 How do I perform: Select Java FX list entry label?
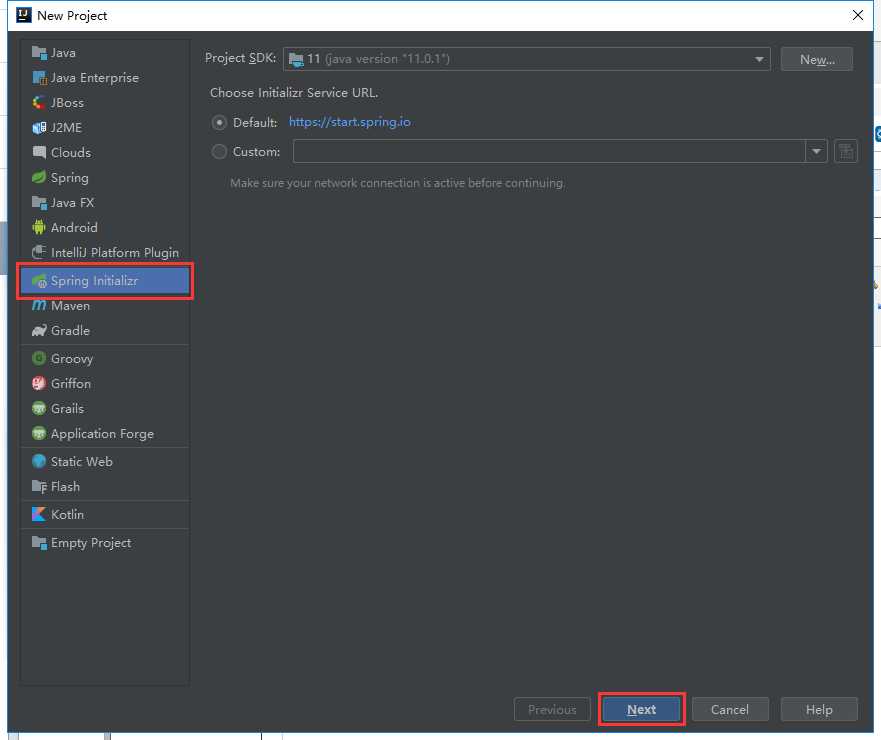click(72, 202)
